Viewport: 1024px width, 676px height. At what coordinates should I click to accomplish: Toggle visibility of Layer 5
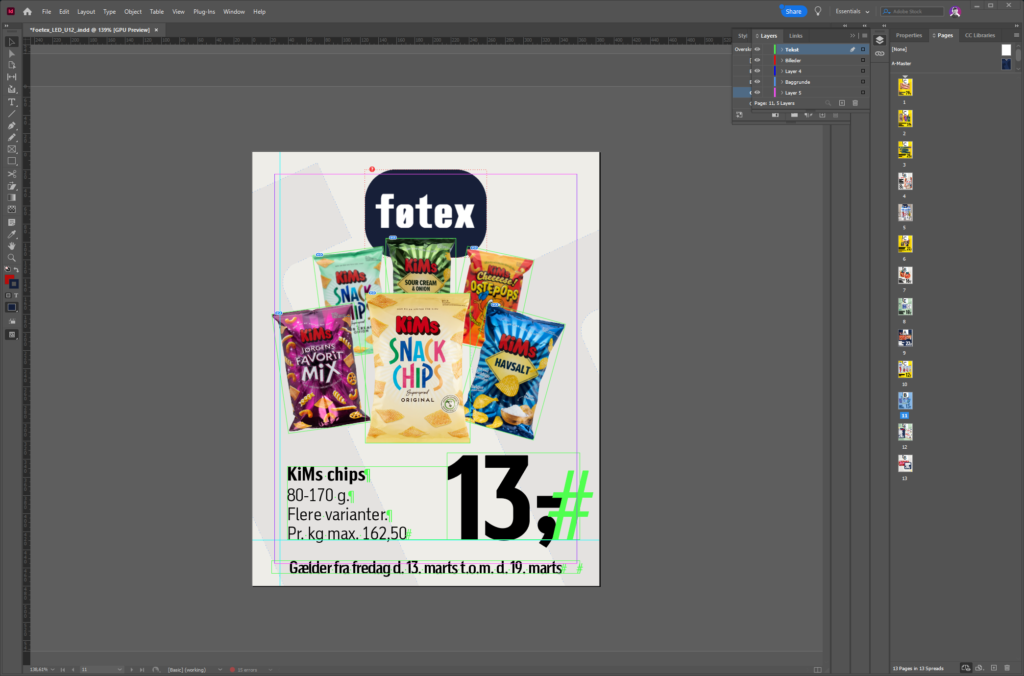758,92
